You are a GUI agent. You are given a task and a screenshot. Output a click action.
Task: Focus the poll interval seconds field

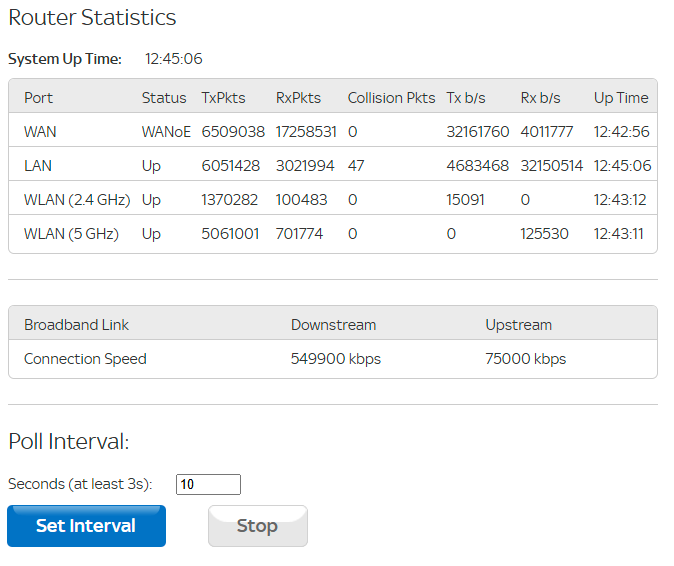[x=208, y=485]
